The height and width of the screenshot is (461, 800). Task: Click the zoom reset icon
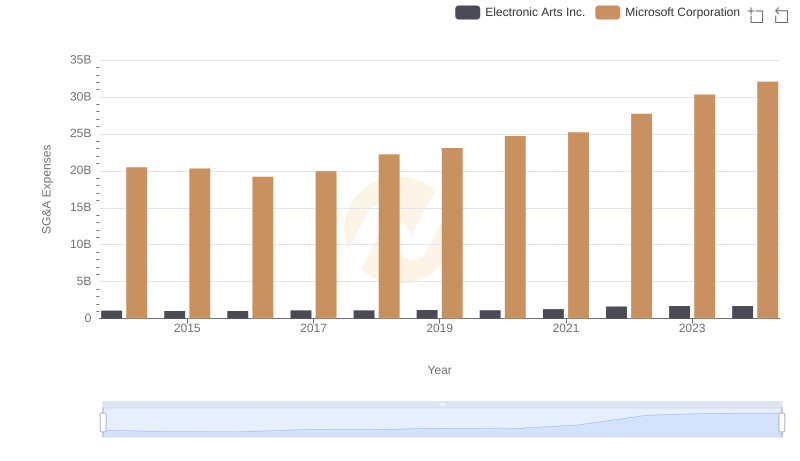pyautogui.click(x=781, y=15)
